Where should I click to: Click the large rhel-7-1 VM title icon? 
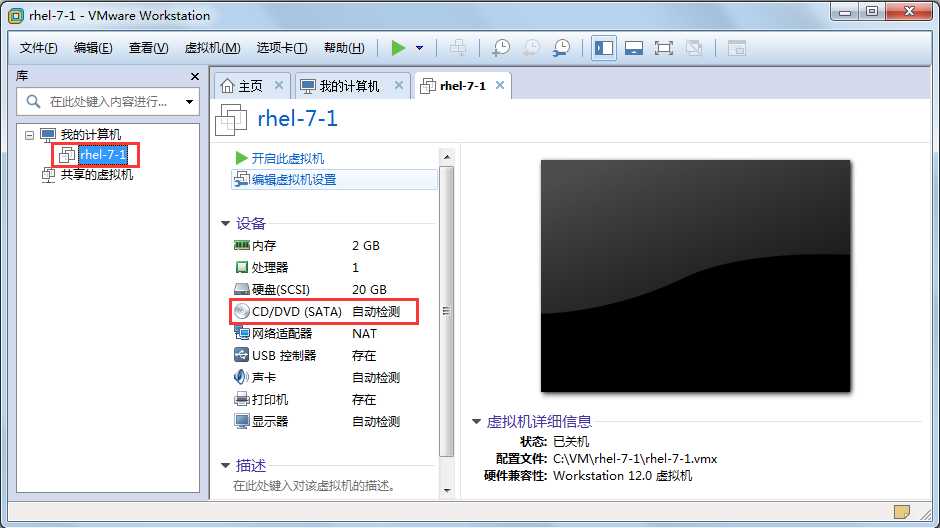231,119
